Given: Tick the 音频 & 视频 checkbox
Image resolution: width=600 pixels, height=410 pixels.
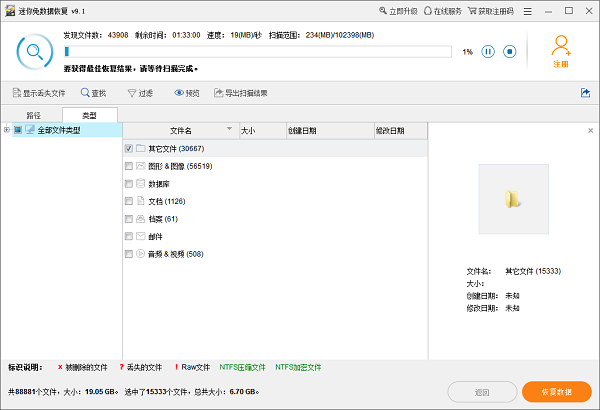Looking at the screenshot, I should coord(129,253).
